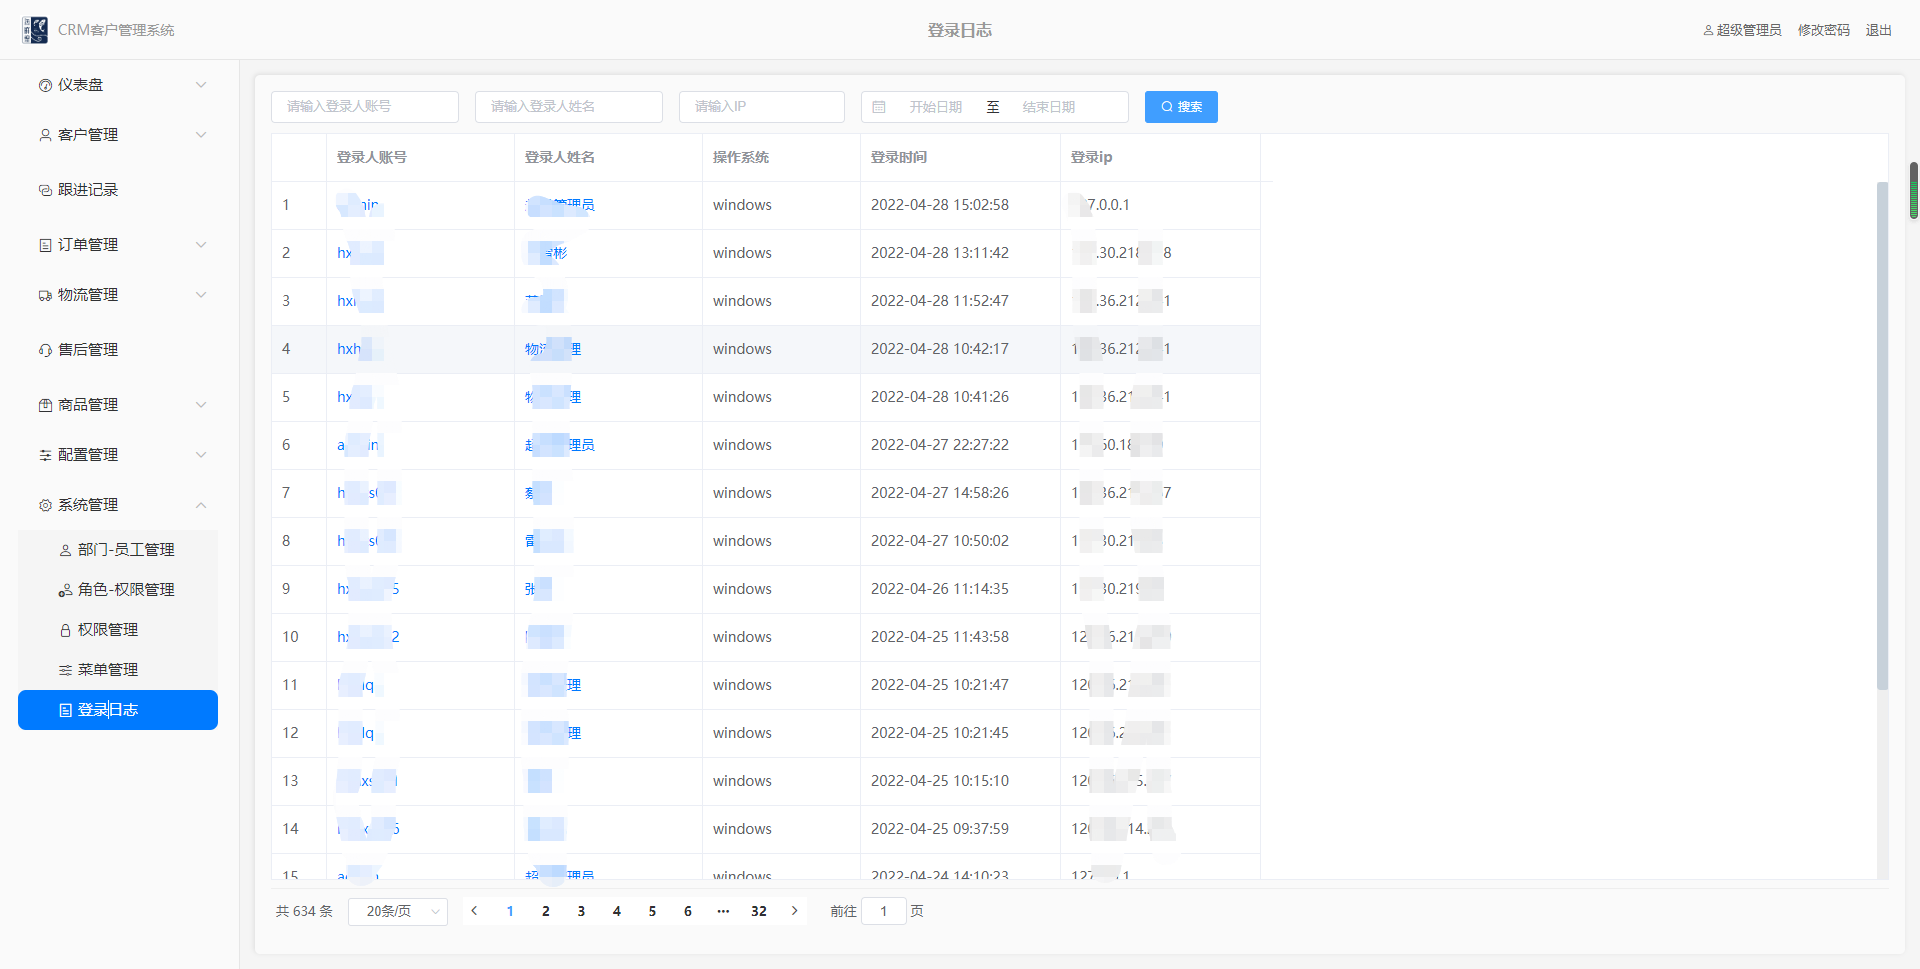Click the 搜索 search button
1920x969 pixels.
[1181, 107]
